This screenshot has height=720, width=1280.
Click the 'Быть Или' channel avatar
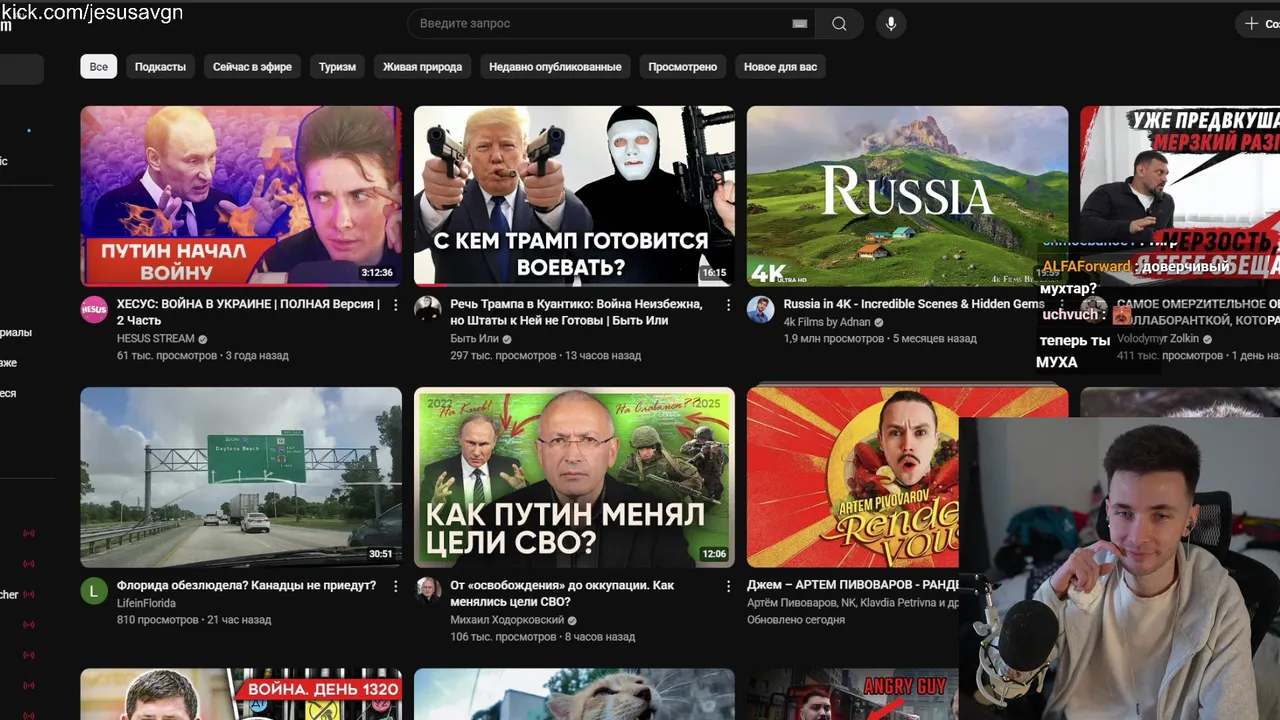[x=428, y=309]
